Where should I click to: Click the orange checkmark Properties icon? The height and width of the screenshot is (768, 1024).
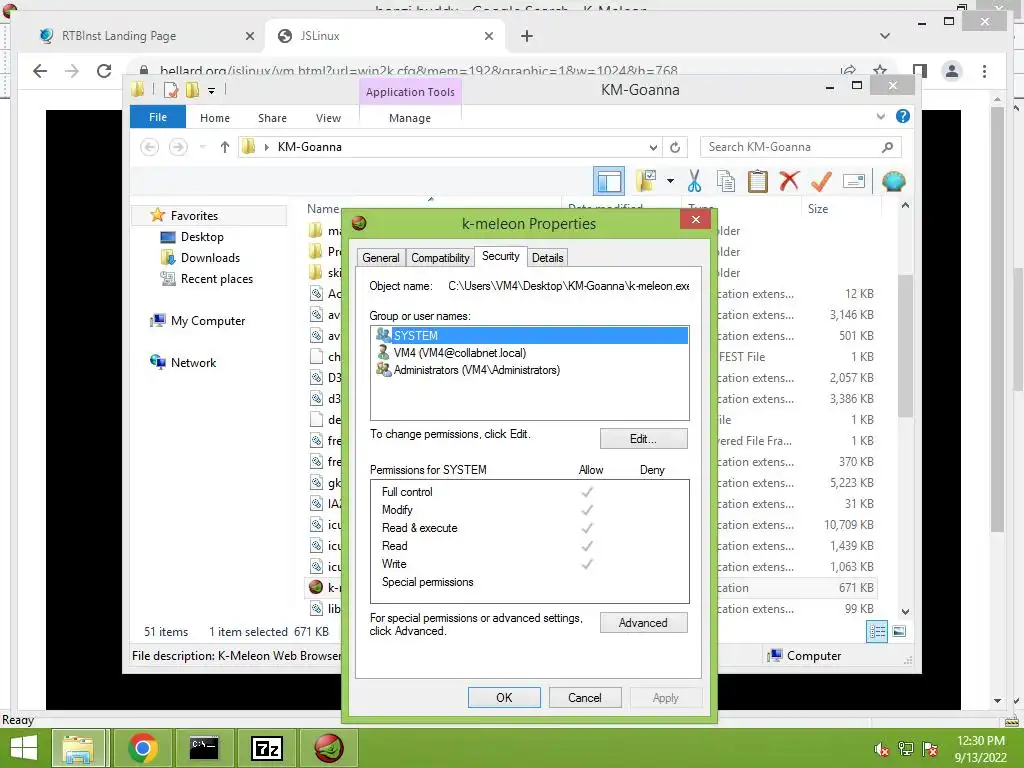821,181
